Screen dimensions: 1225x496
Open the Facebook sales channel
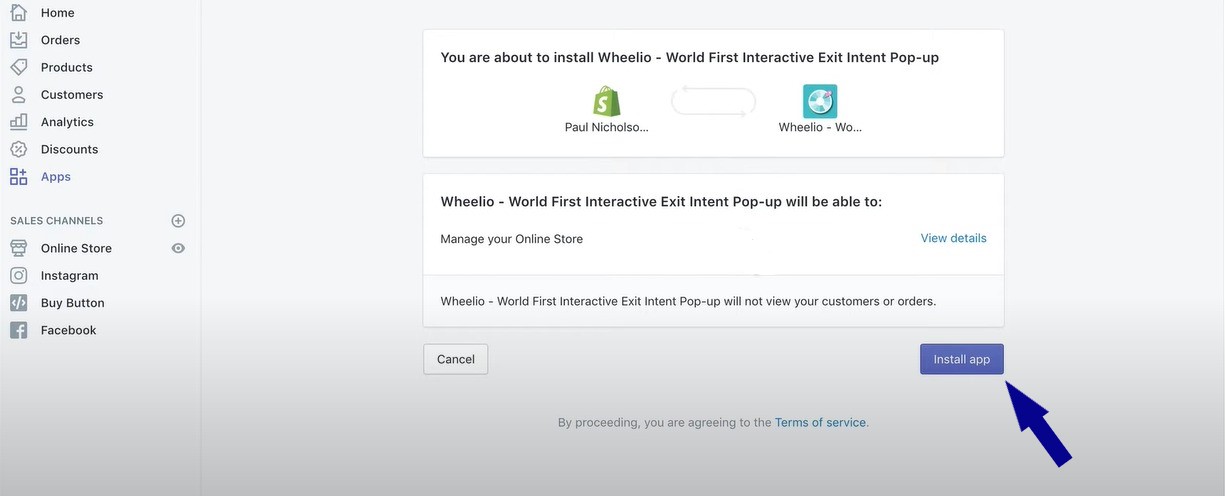[x=68, y=330]
